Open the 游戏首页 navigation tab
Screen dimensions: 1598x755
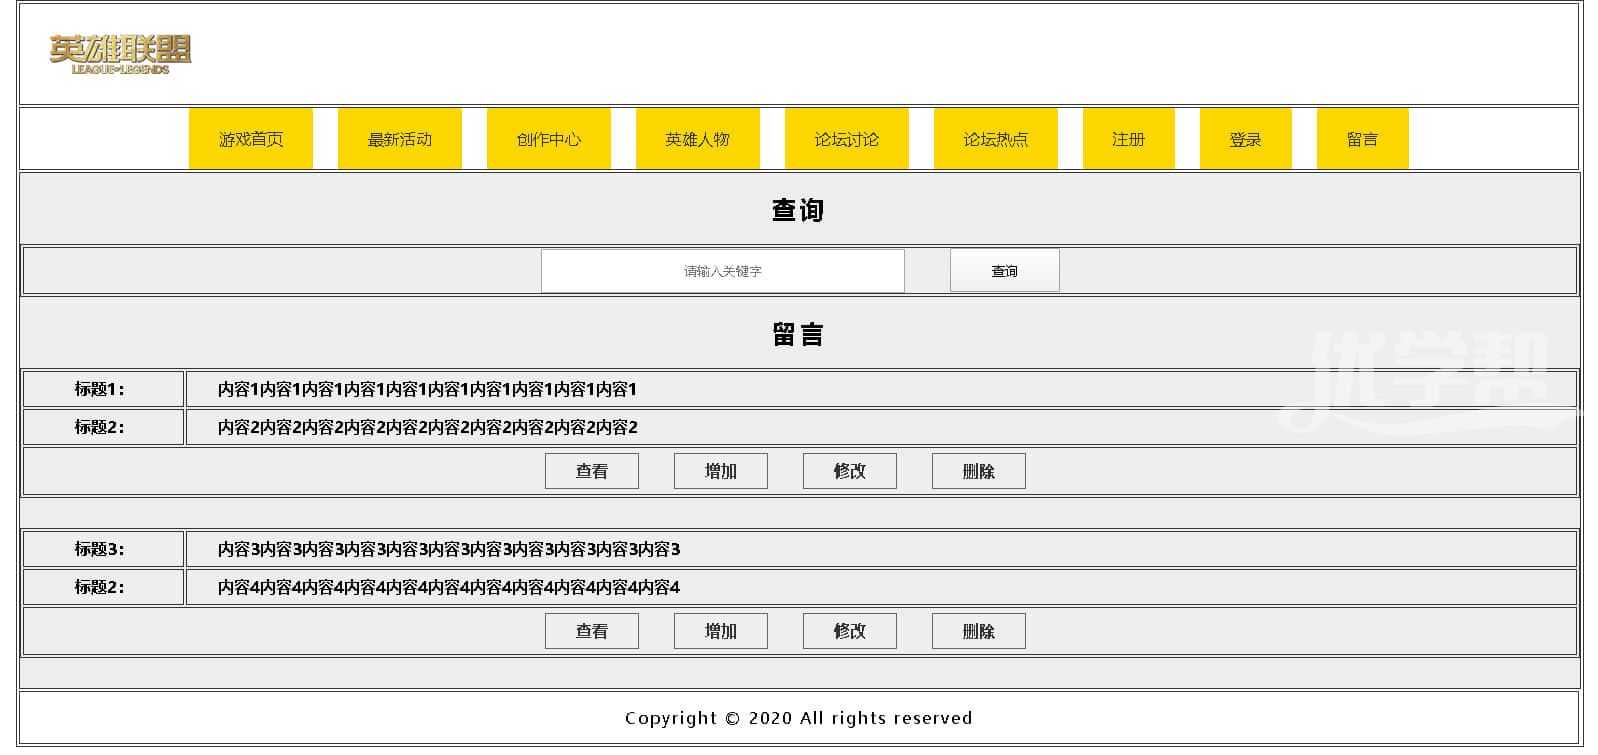251,139
